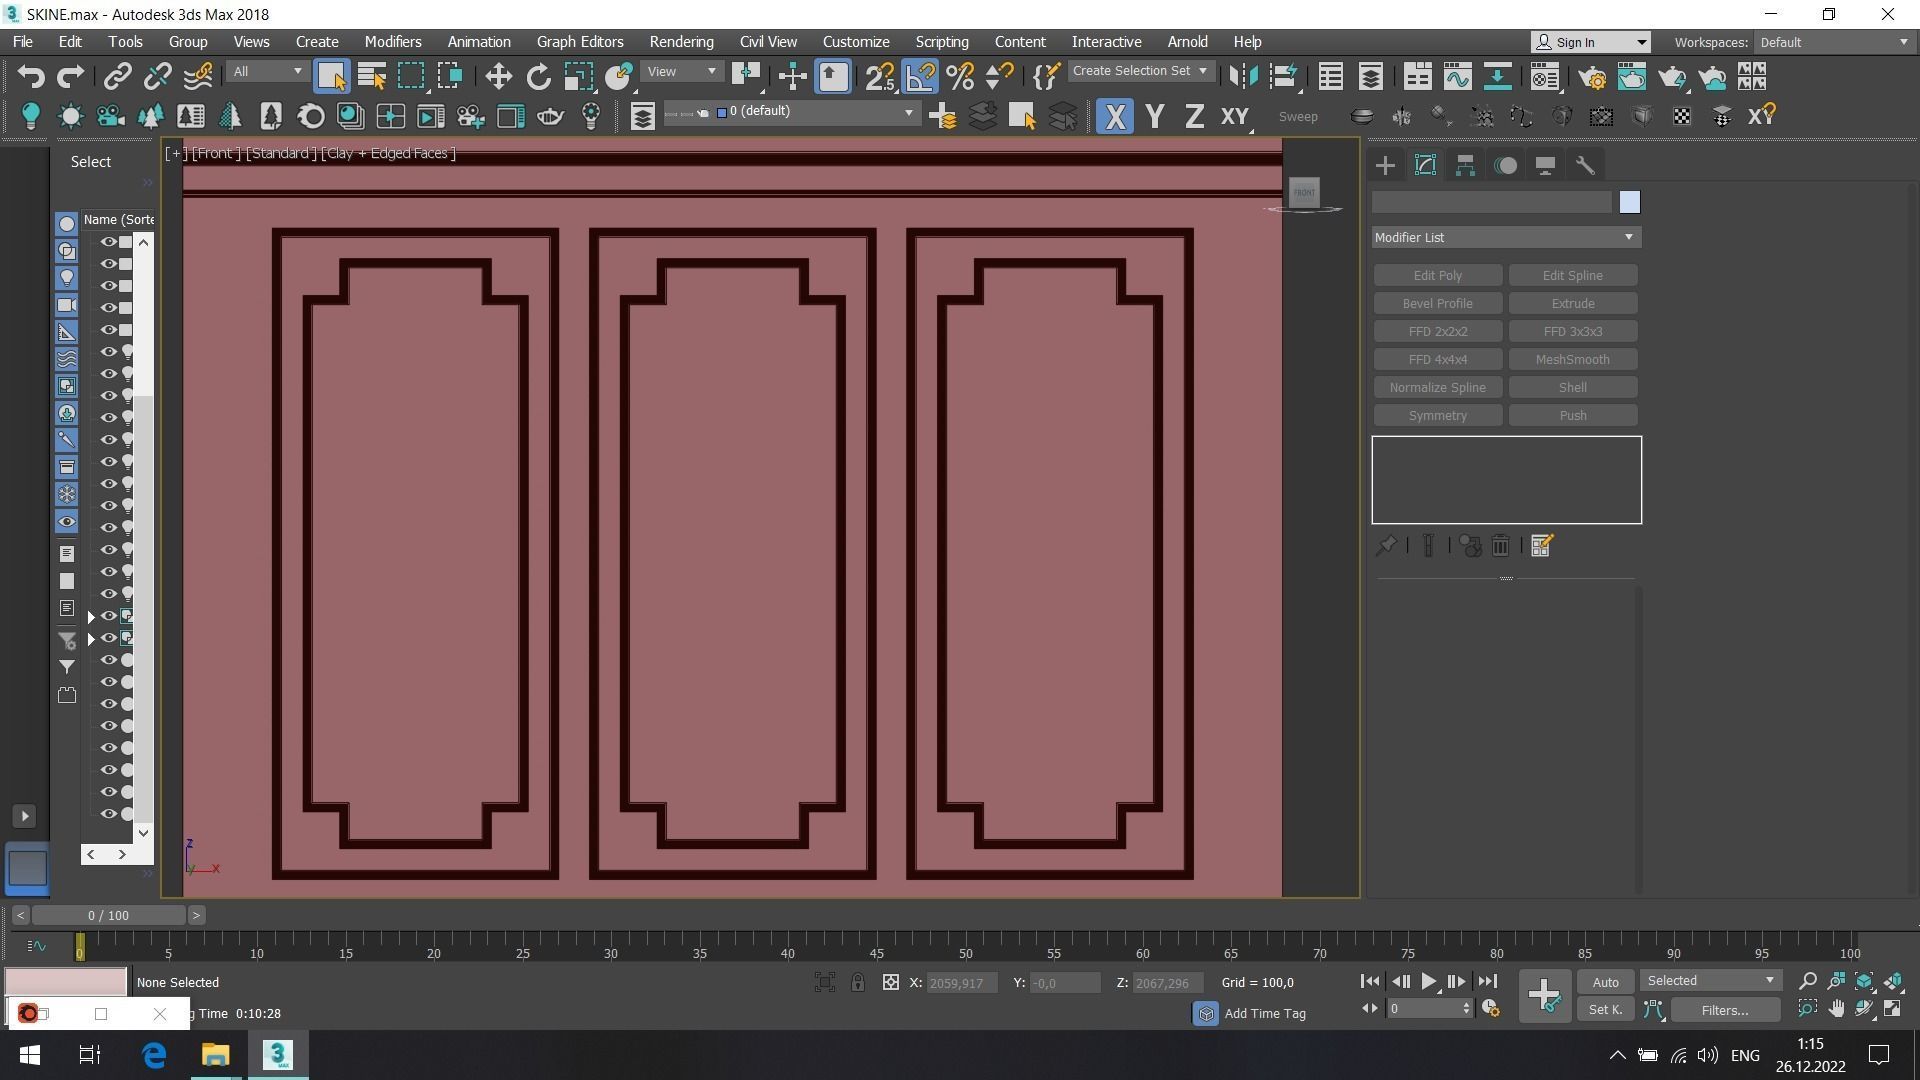Open the Modifier List dropdown
Viewport: 1920px width, 1080px height.
pos(1505,238)
